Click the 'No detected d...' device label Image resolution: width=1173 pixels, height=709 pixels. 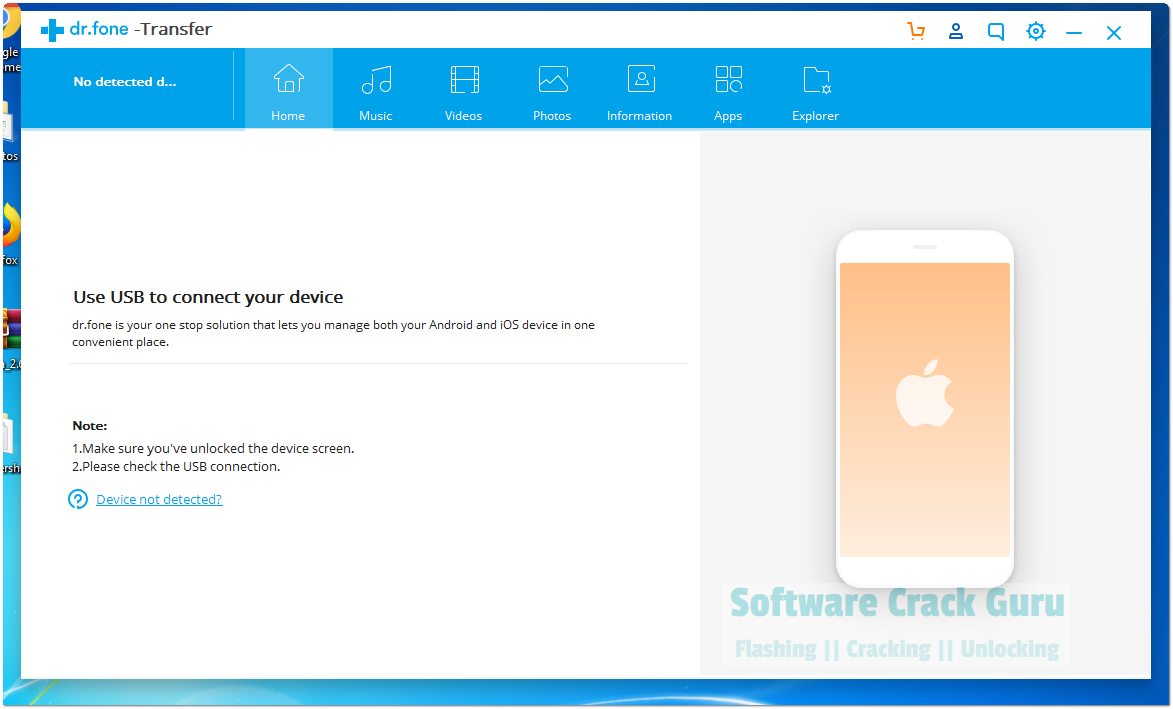coord(125,82)
